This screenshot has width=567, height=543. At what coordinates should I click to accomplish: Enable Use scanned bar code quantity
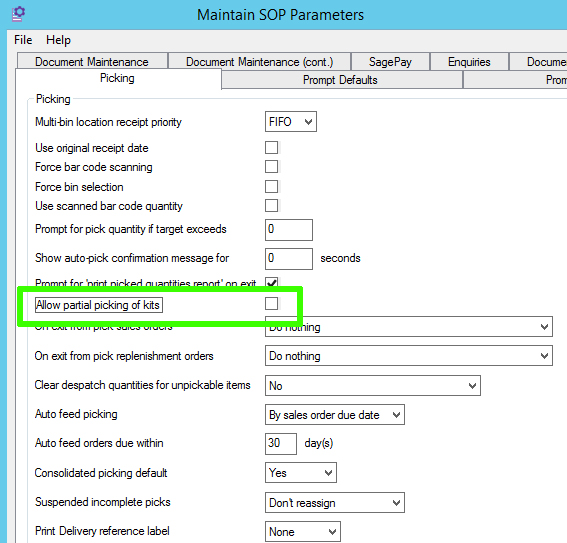[x=272, y=205]
